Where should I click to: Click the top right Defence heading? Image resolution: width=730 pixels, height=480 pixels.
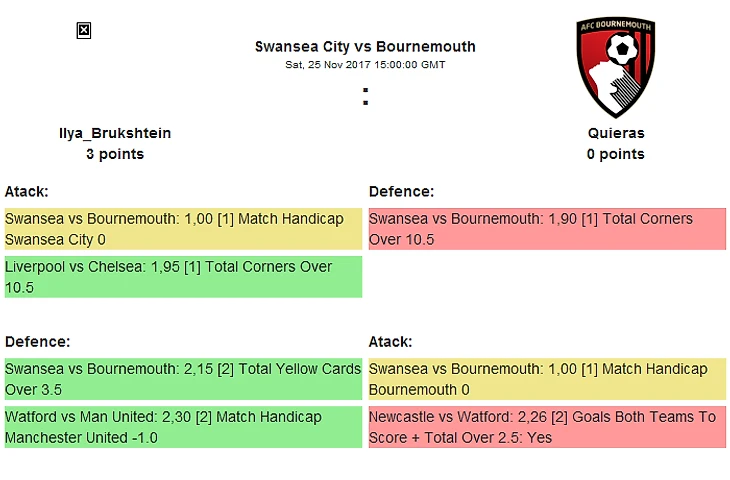(x=401, y=191)
